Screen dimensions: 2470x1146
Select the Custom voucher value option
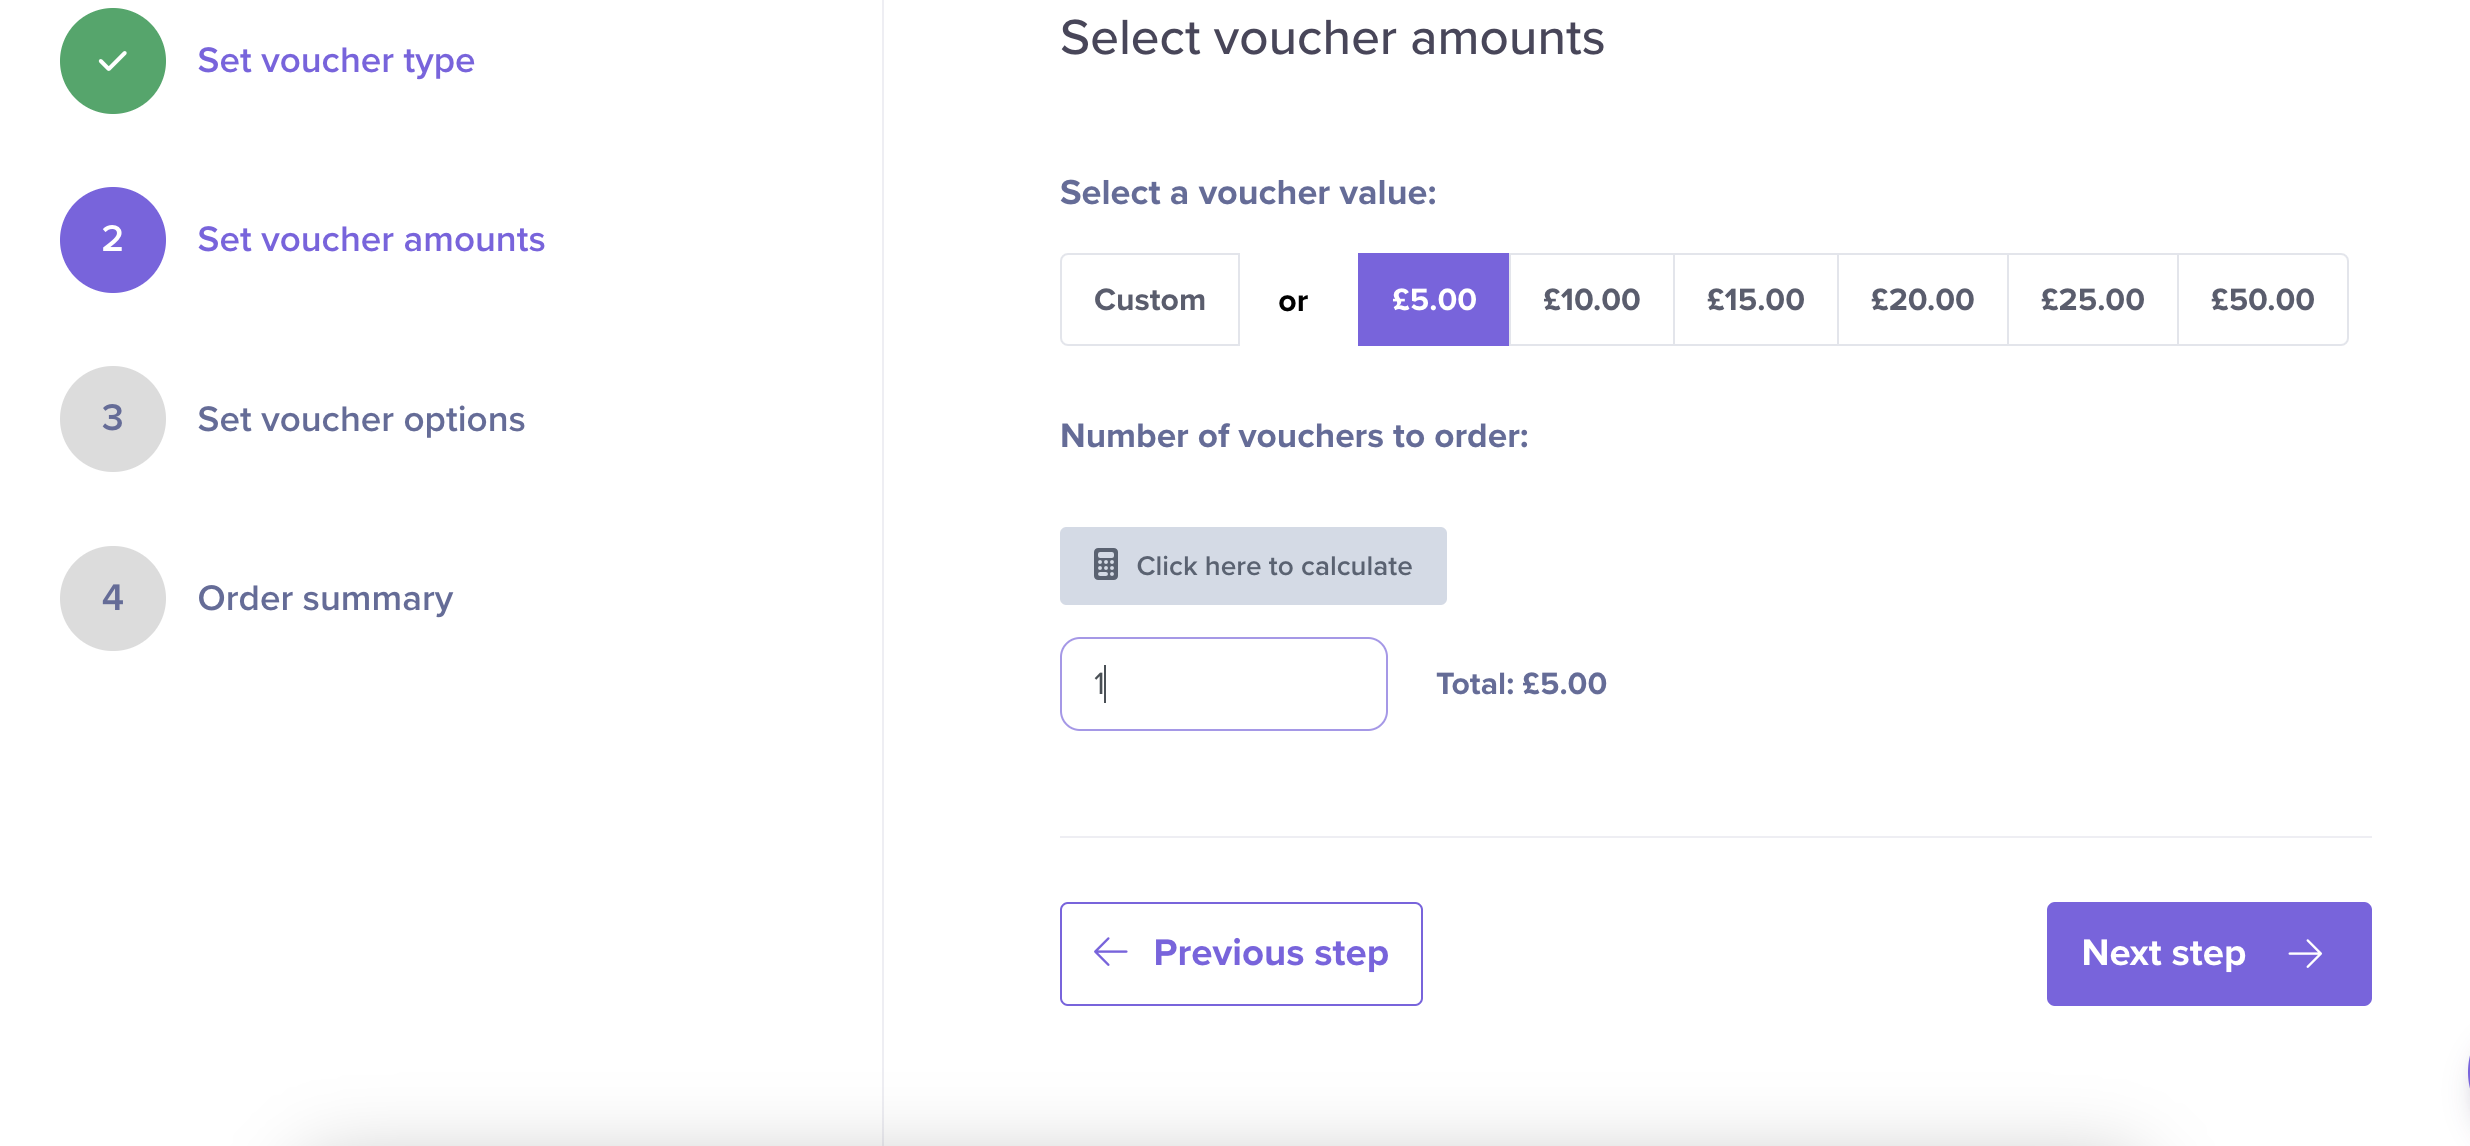click(x=1150, y=299)
